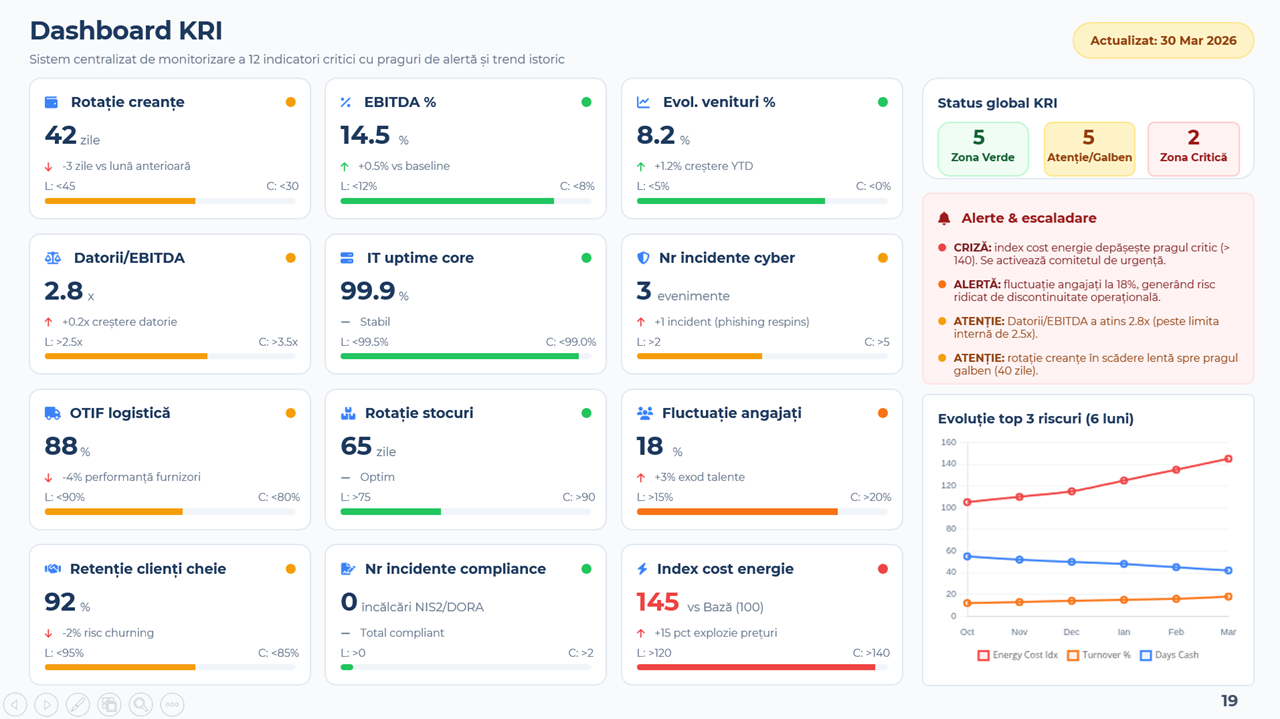The width and height of the screenshot is (1280, 719).
Task: Click the slide number 19
Action: point(1230,701)
